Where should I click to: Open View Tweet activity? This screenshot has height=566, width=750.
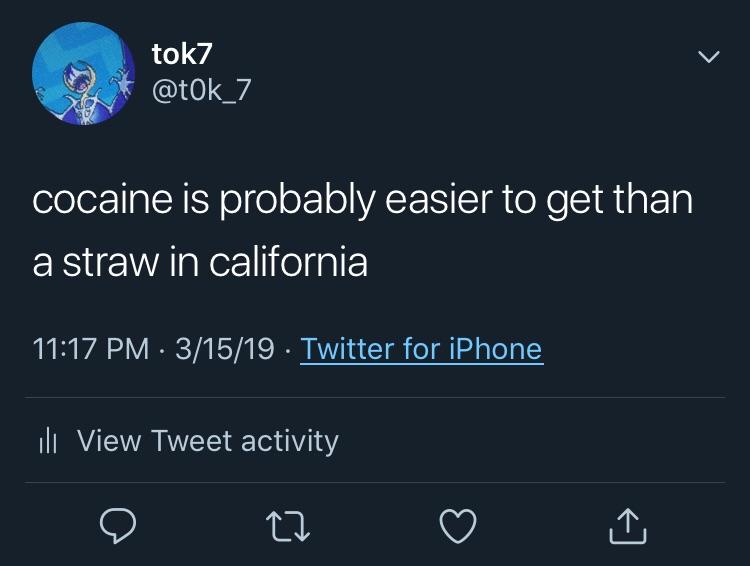point(207,441)
